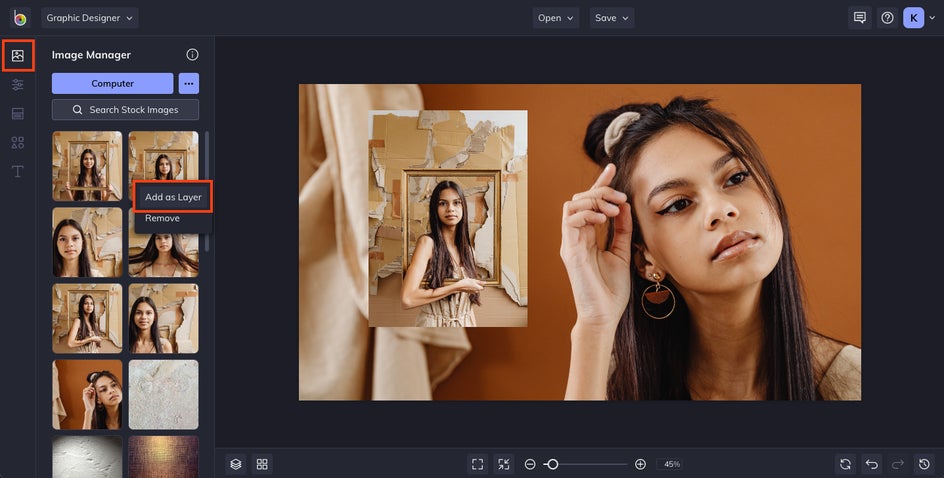This screenshot has width=944, height=478.
Task: Click the fit to screen icon
Action: coord(477,464)
